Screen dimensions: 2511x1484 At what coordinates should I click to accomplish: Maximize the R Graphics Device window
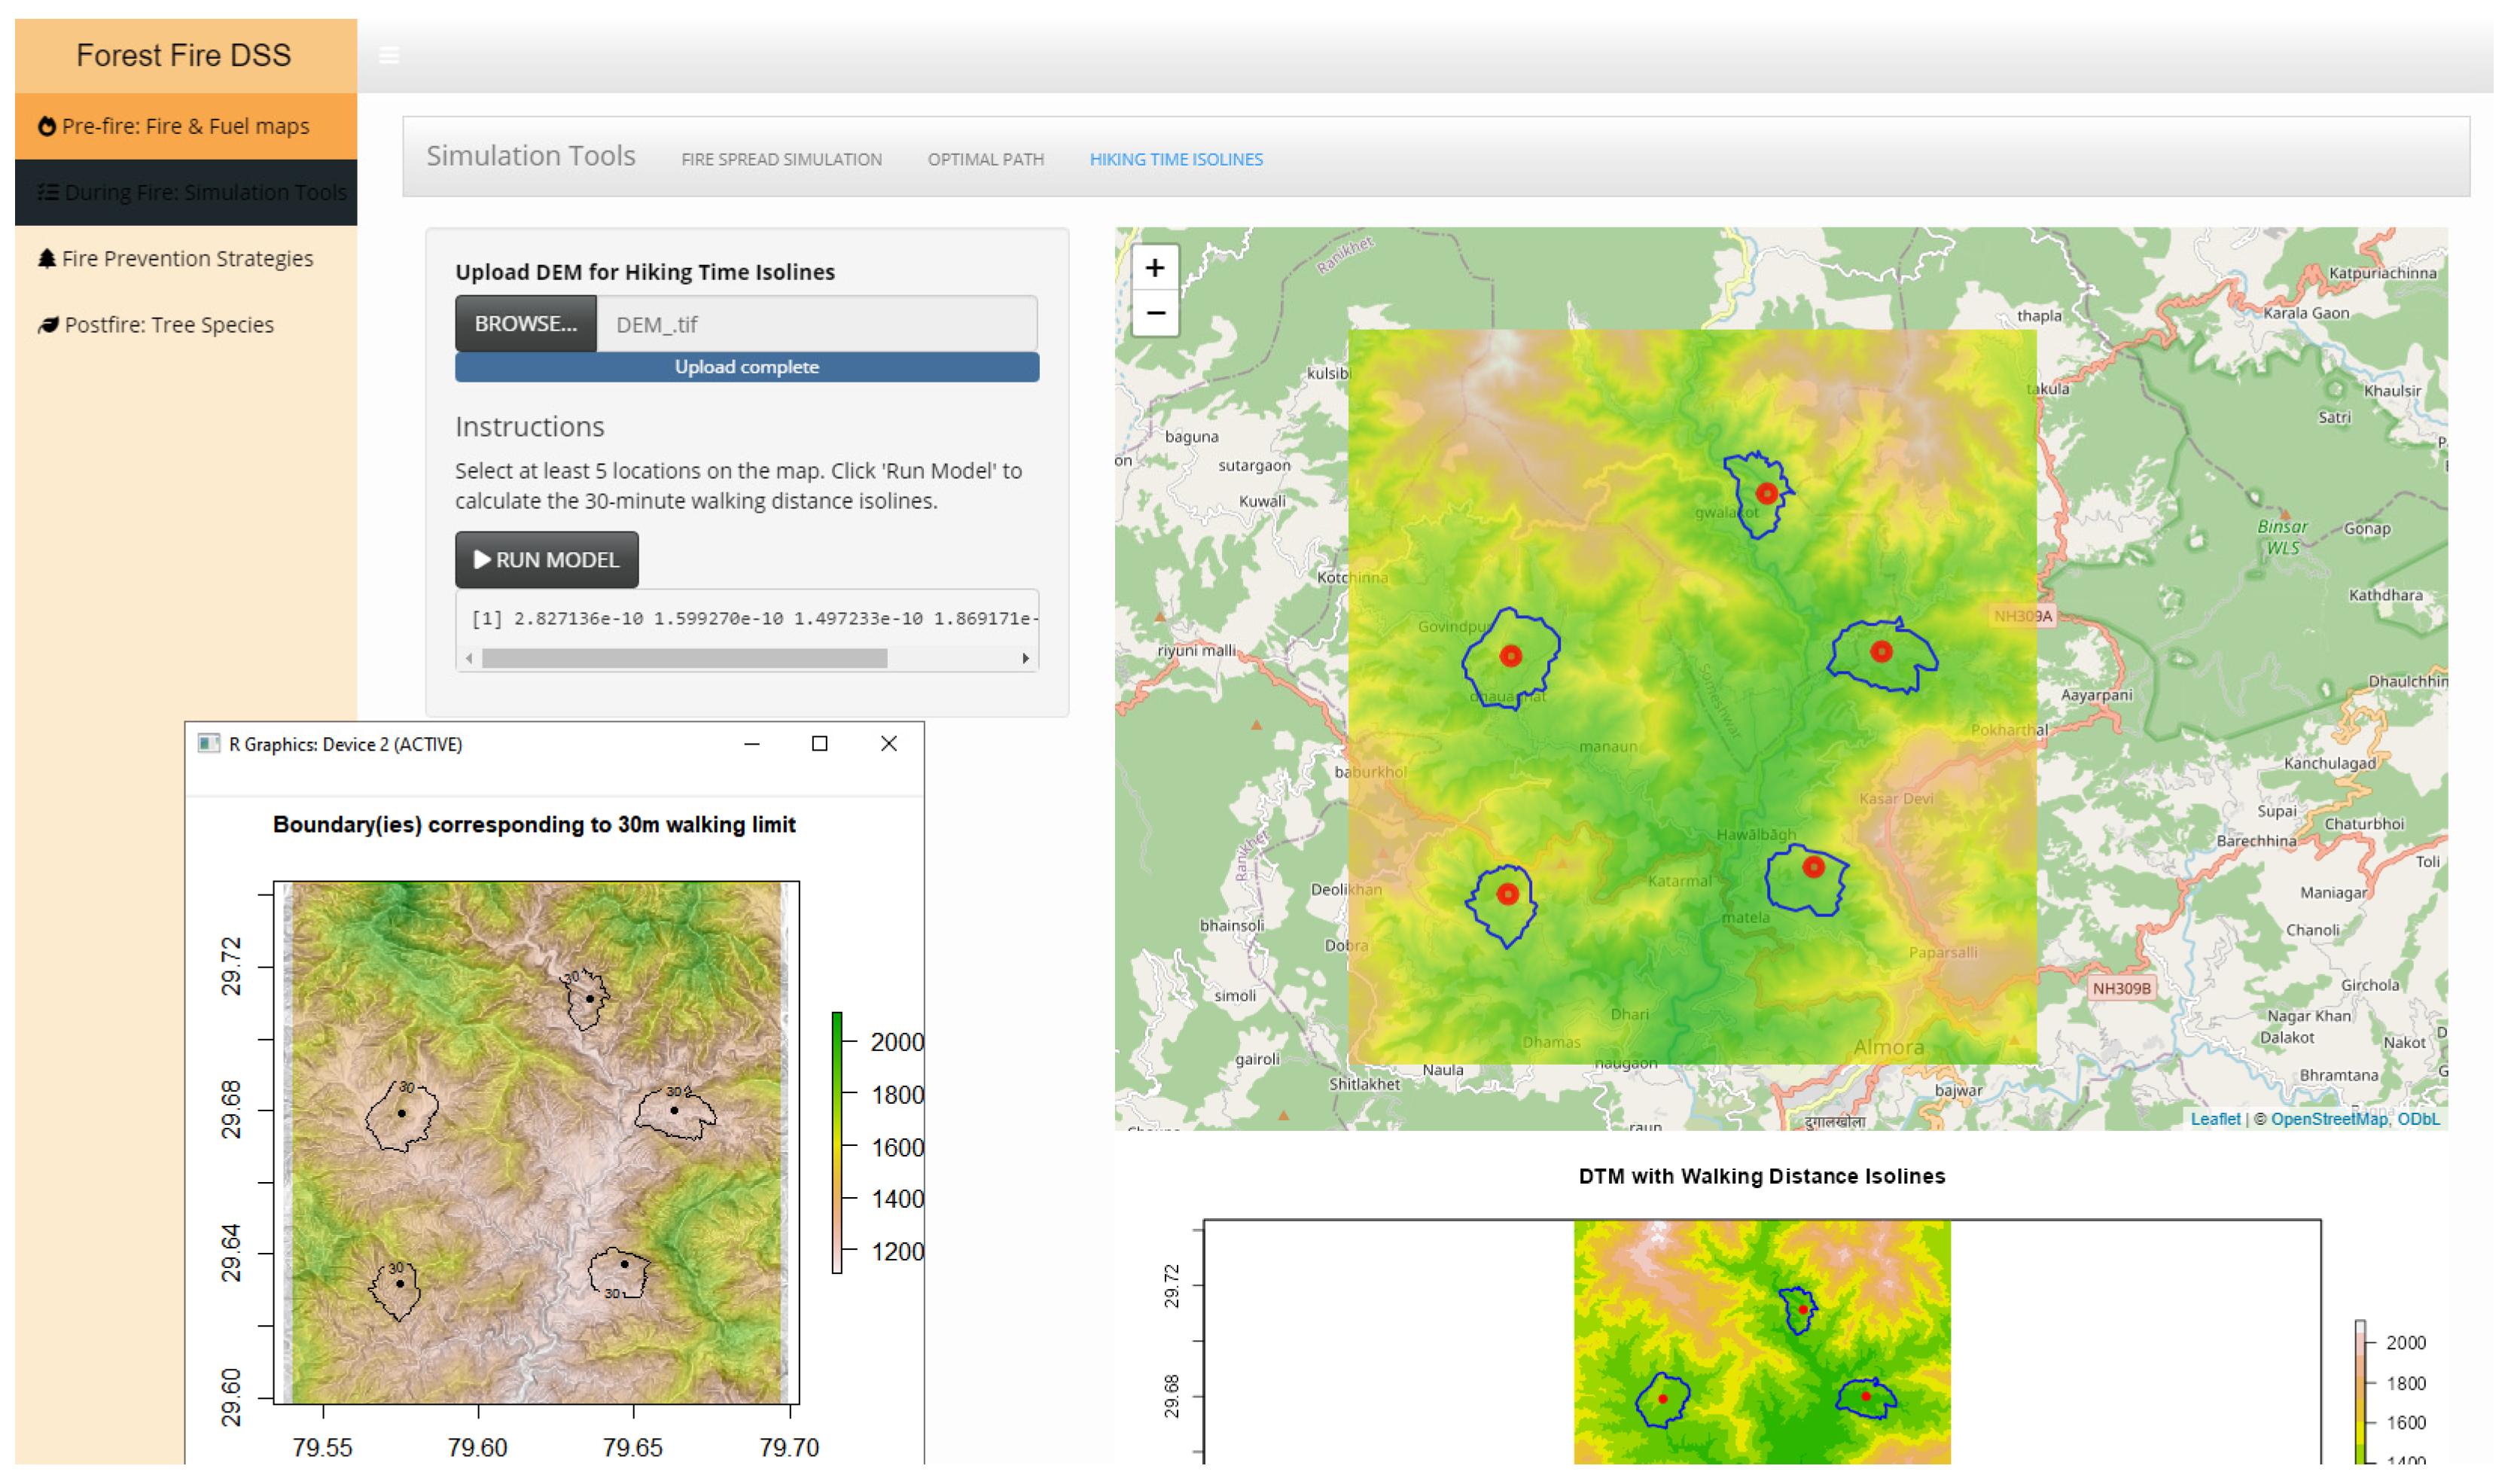[819, 743]
